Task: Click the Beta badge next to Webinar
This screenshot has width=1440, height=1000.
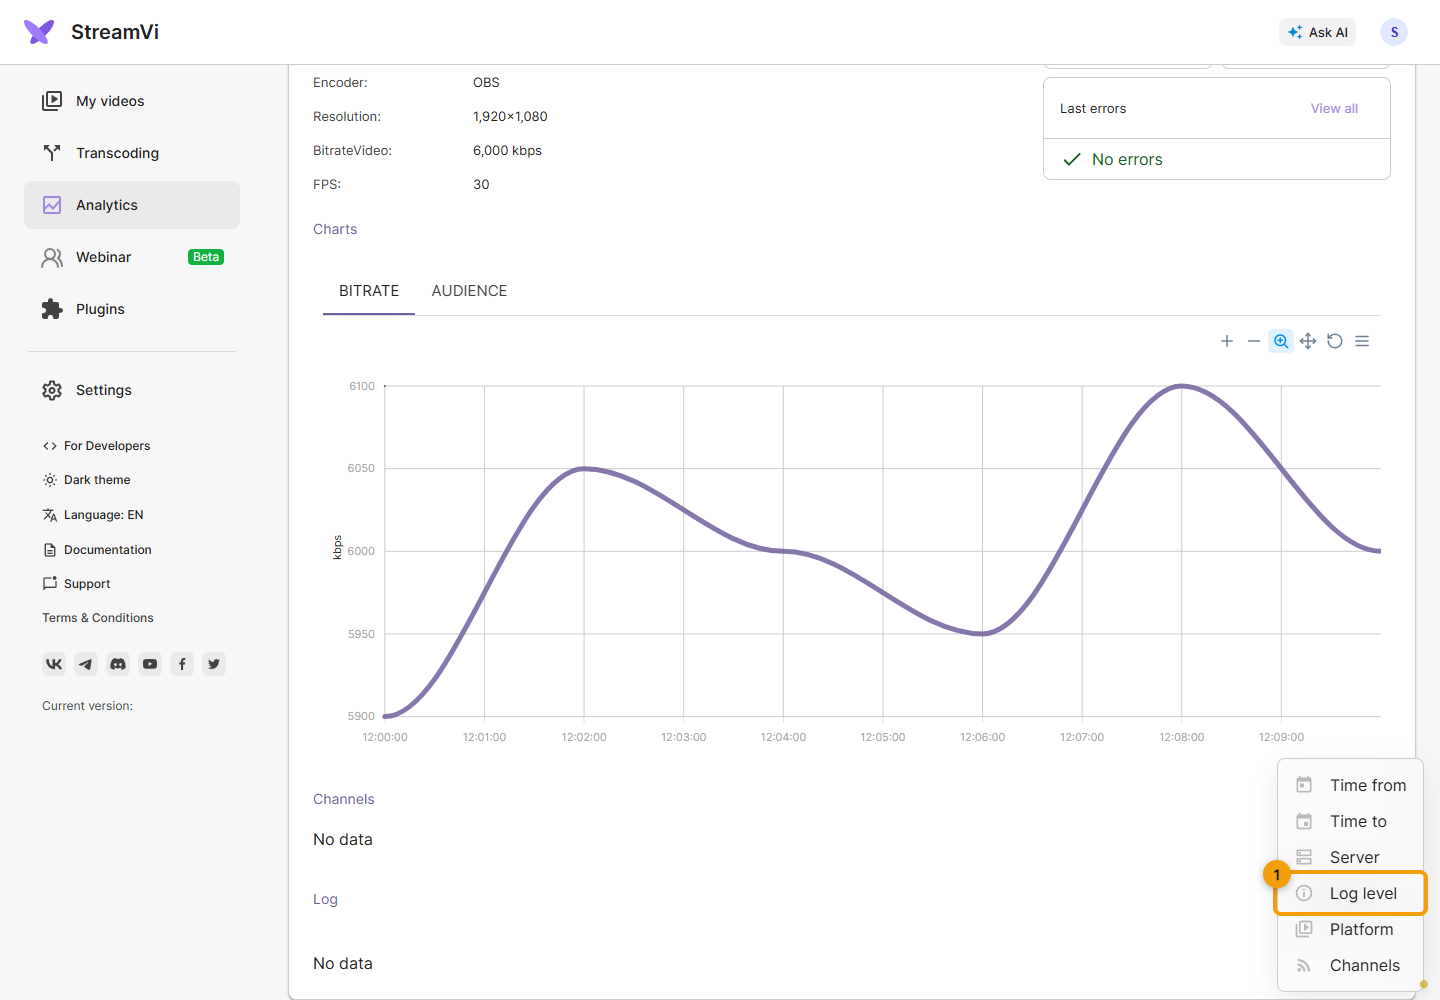Action: tap(206, 257)
